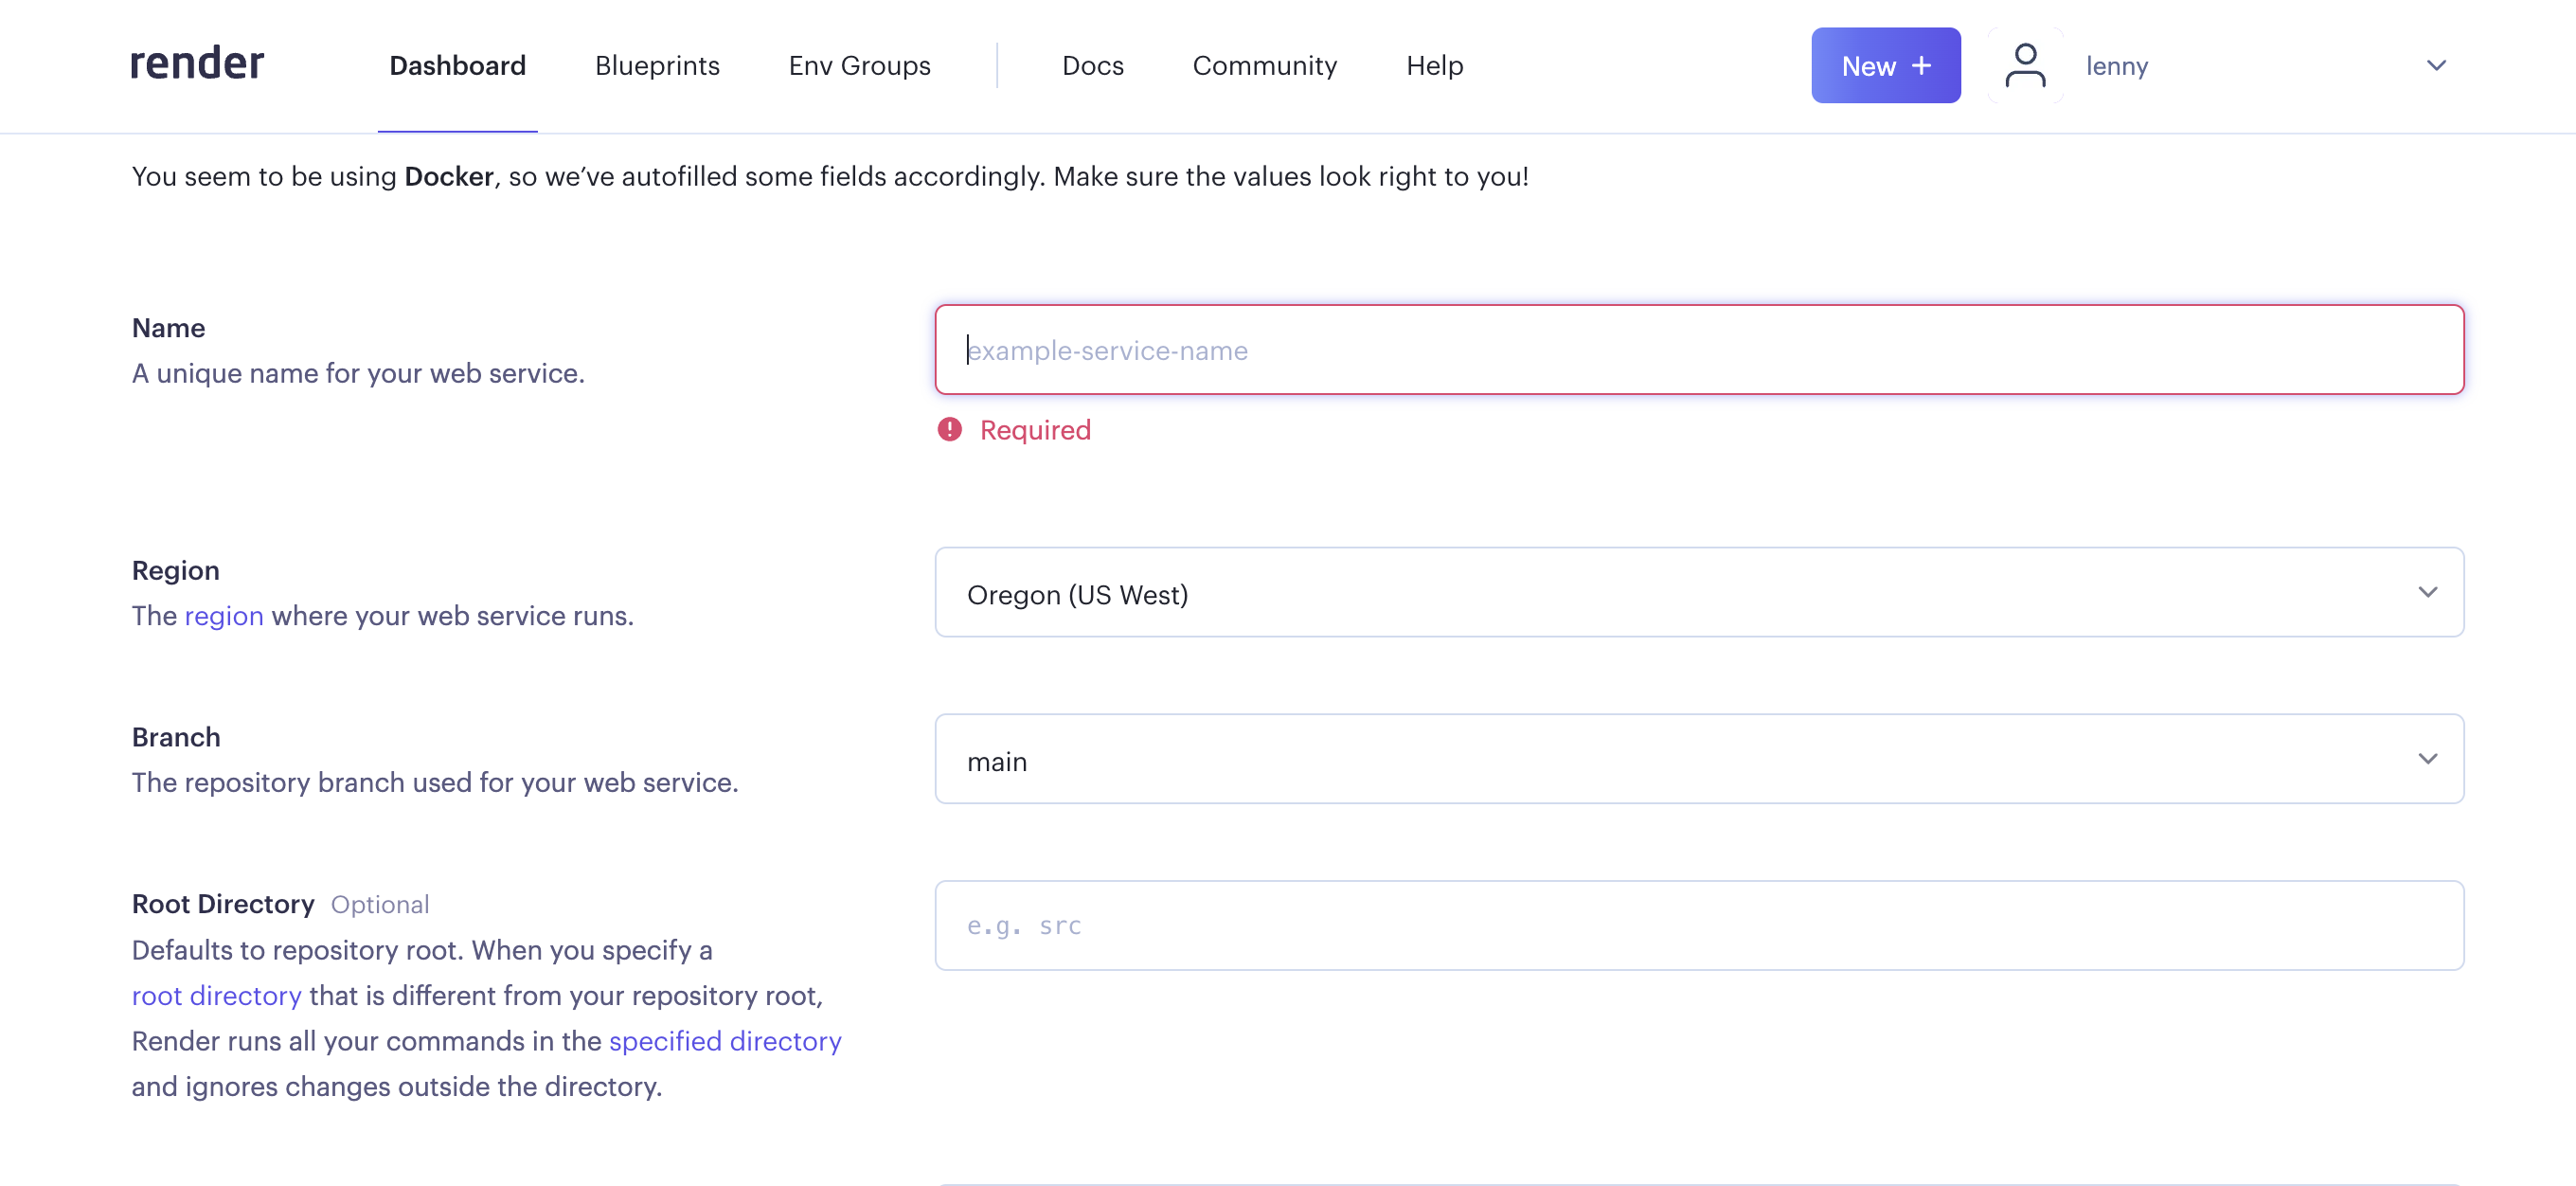Click the Dashboard navigation tab
This screenshot has height=1186, width=2576.
coord(456,65)
